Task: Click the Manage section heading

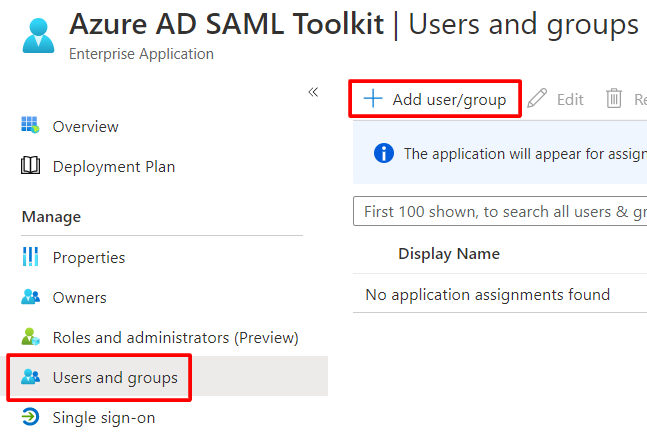Action: coord(51,217)
